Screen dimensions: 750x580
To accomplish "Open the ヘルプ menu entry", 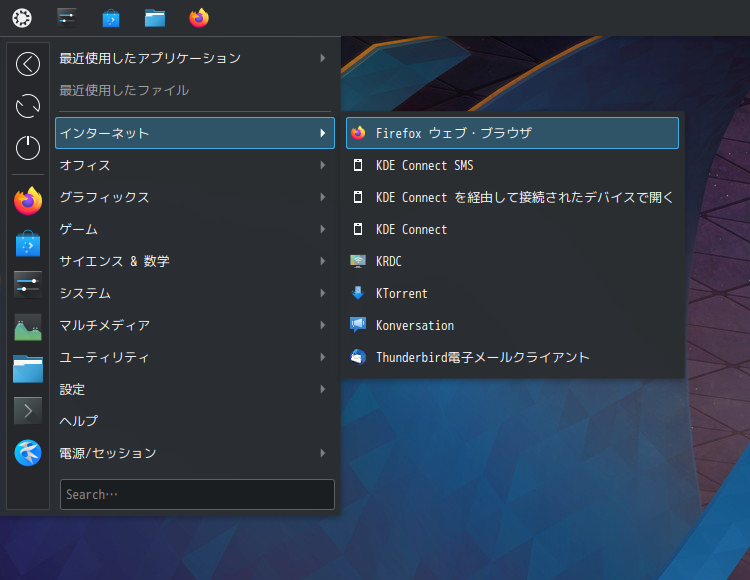I will [x=195, y=421].
